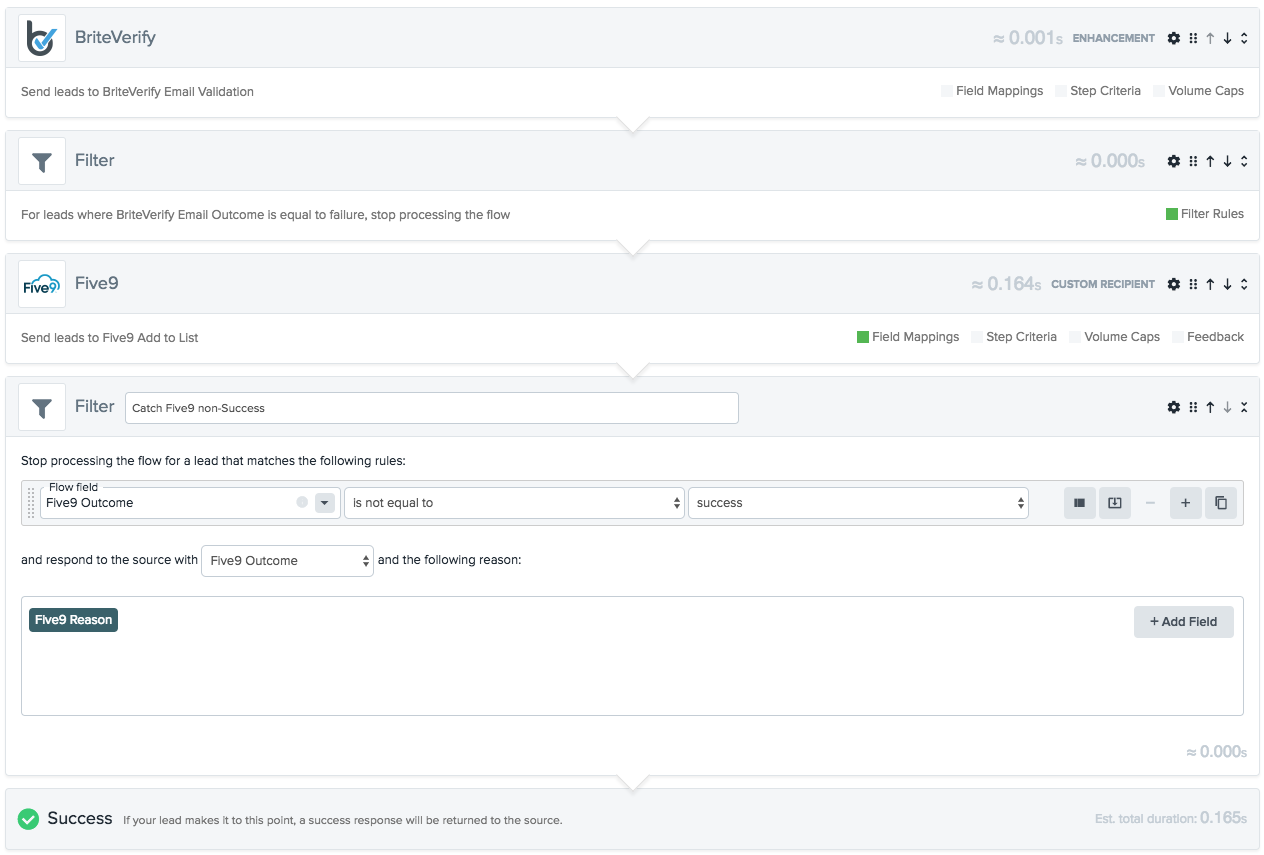Screen dimensions: 1264x855
Task: Expand the Five9 step details
Action: 1244,284
